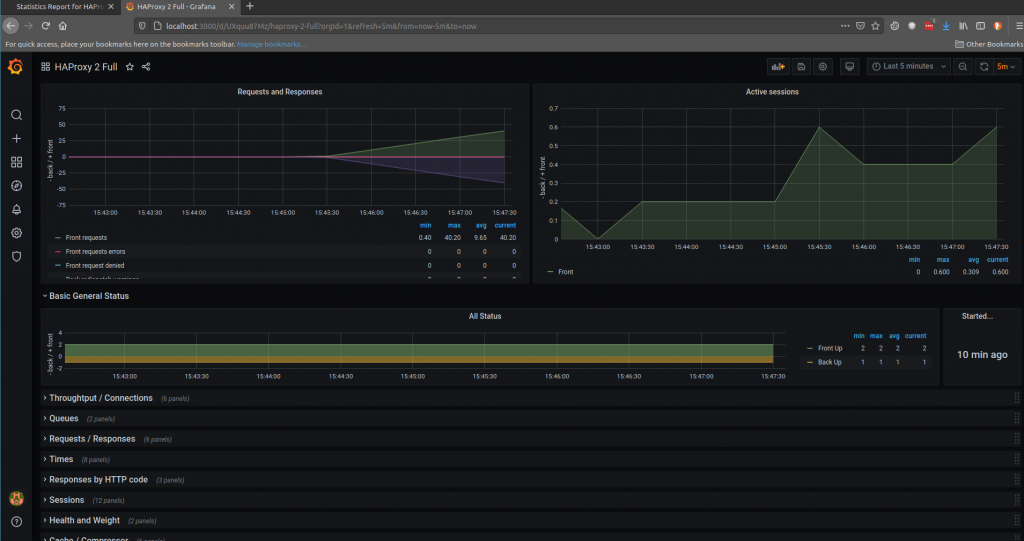
Task: Open search from the sidebar magnifier
Action: point(16,115)
